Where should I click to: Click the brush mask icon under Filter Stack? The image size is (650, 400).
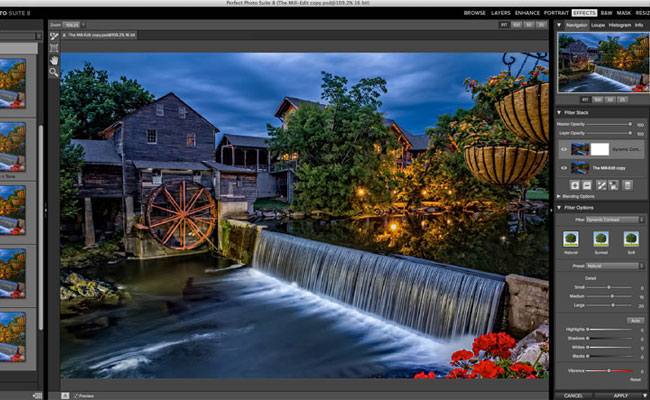(x=601, y=185)
